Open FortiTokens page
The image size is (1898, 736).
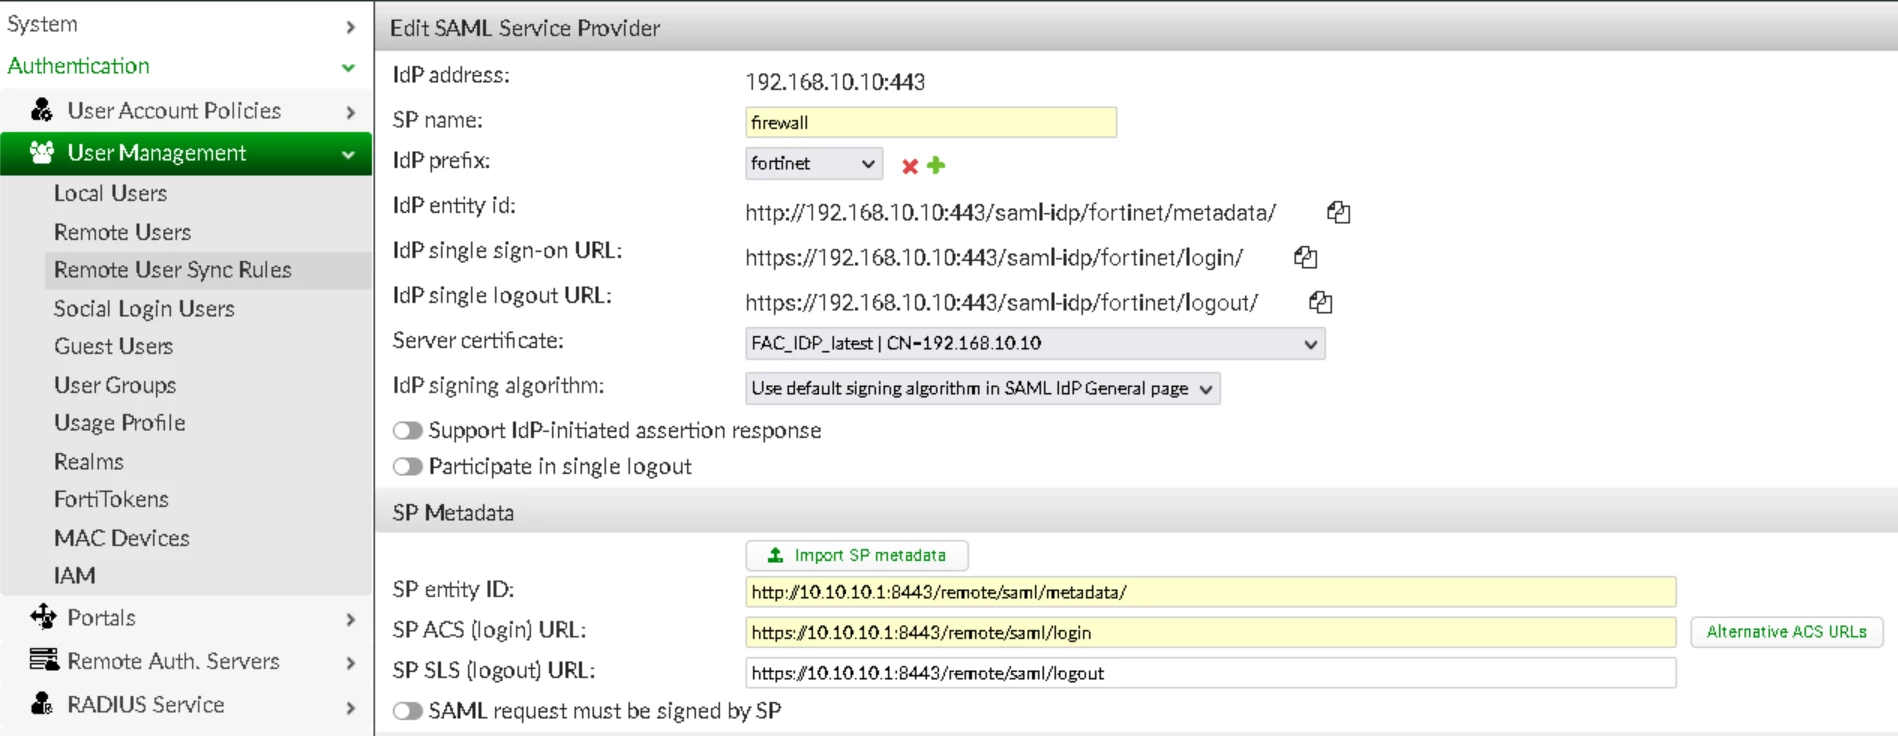click(111, 499)
